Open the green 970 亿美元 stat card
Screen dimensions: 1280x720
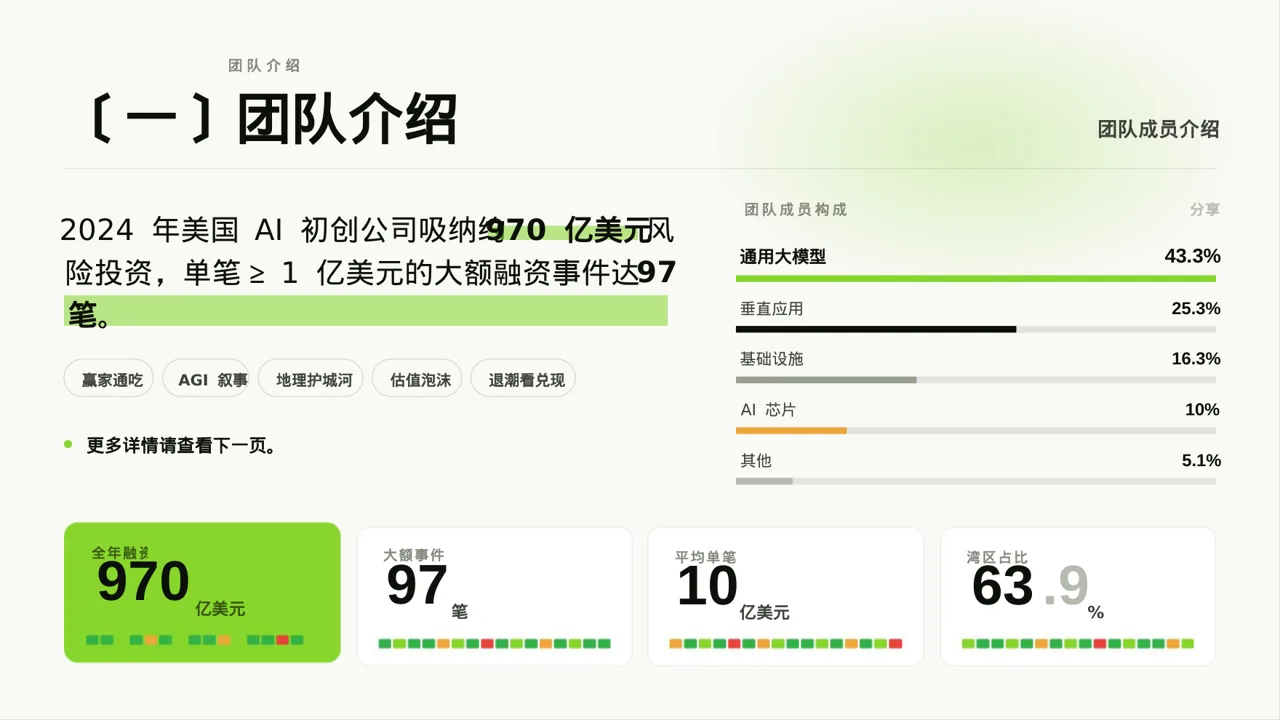pyautogui.click(x=202, y=592)
